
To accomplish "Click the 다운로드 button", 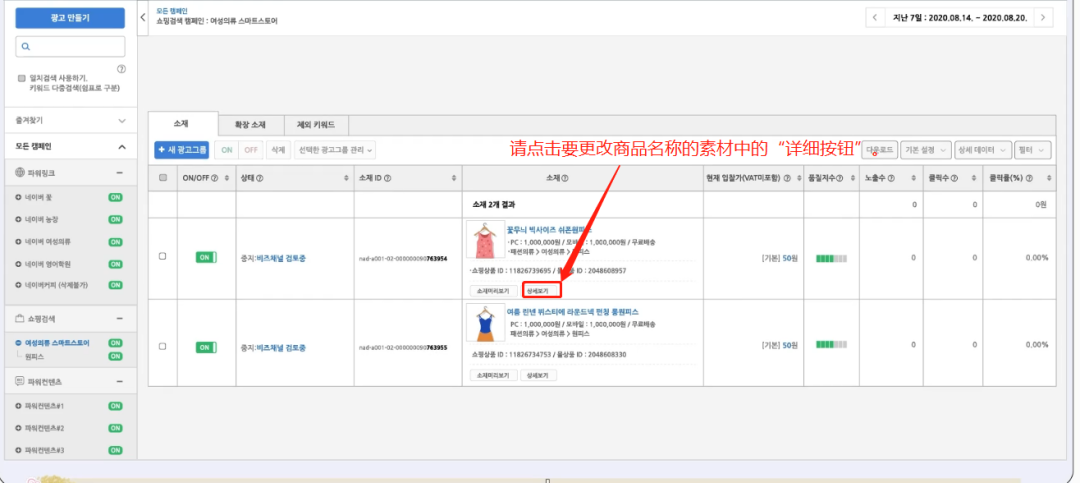I will 880,150.
